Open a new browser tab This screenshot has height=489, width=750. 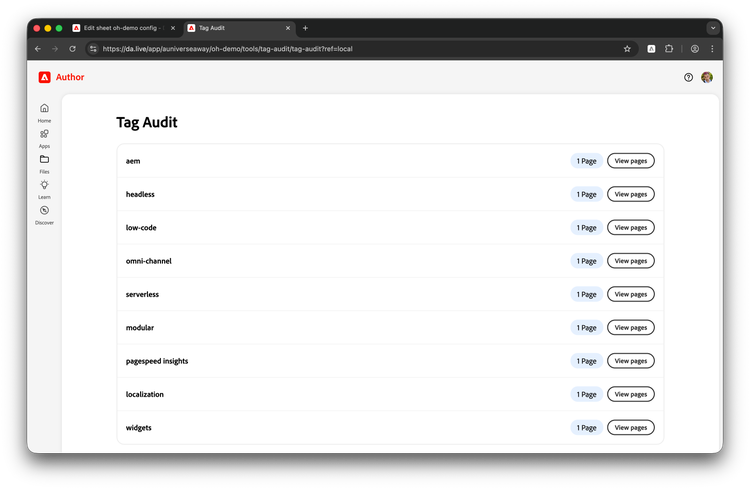305,28
